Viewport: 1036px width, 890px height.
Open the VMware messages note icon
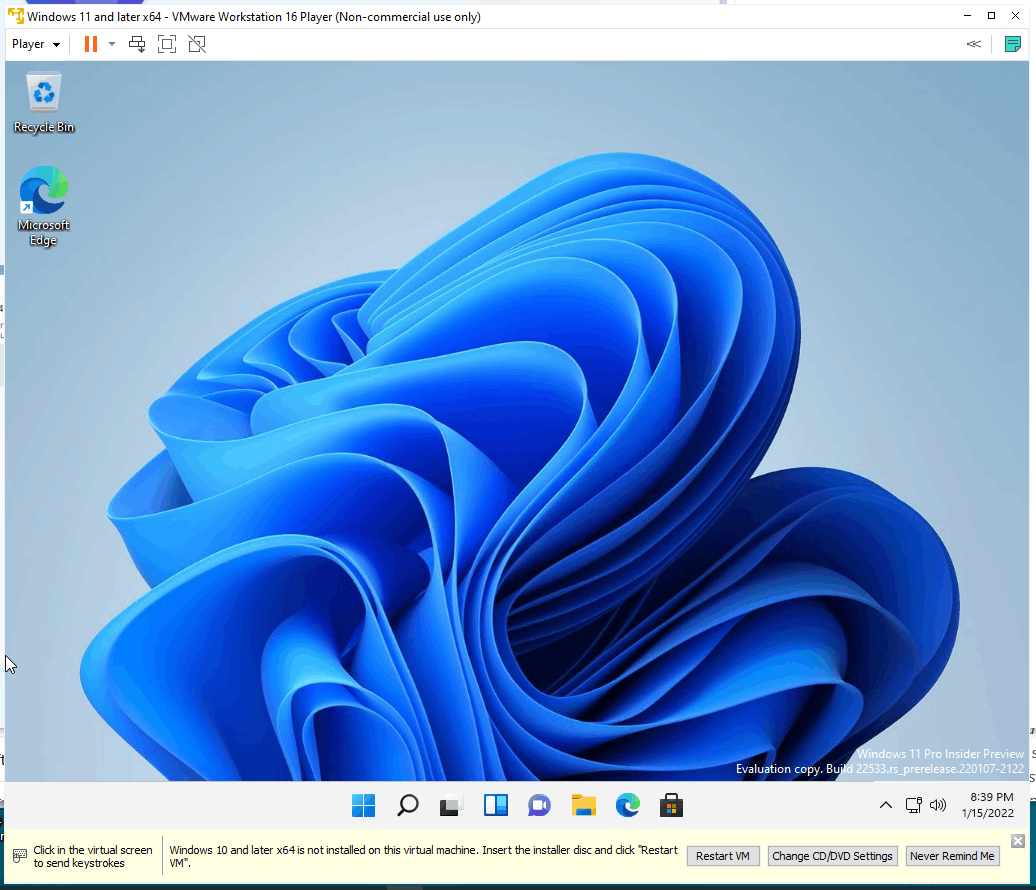1012,44
